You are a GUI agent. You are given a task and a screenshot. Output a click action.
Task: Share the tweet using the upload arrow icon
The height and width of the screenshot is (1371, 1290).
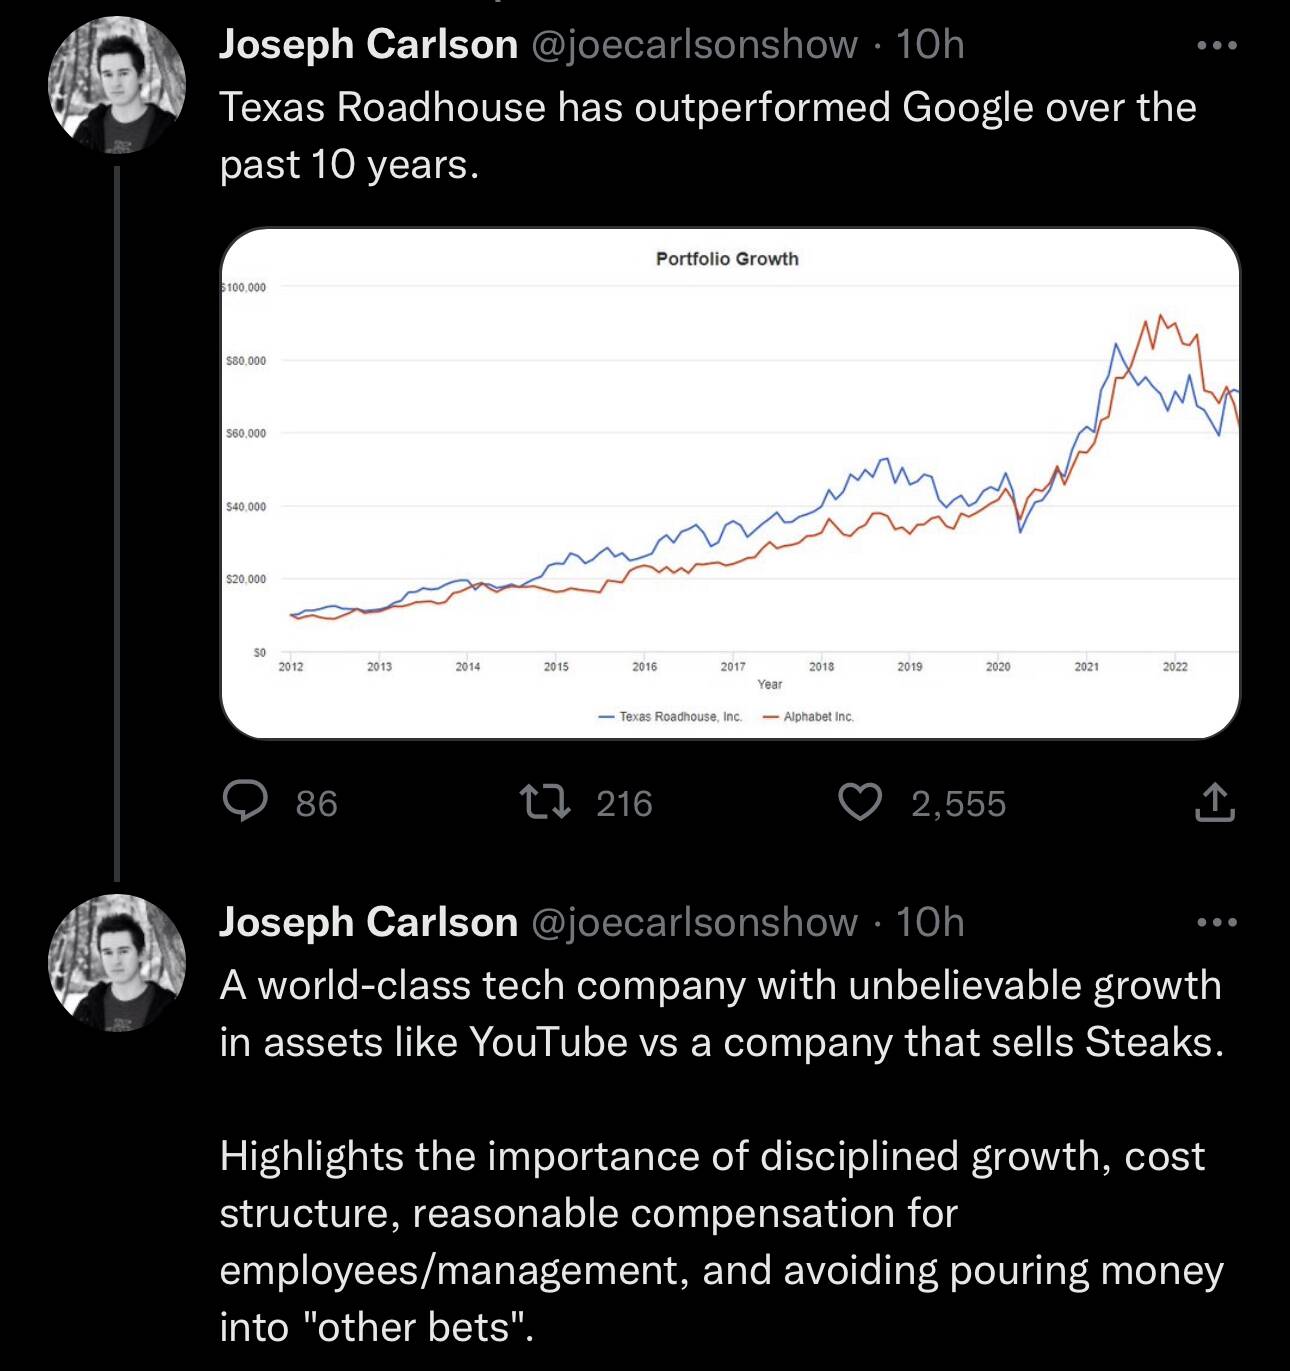(x=1214, y=802)
